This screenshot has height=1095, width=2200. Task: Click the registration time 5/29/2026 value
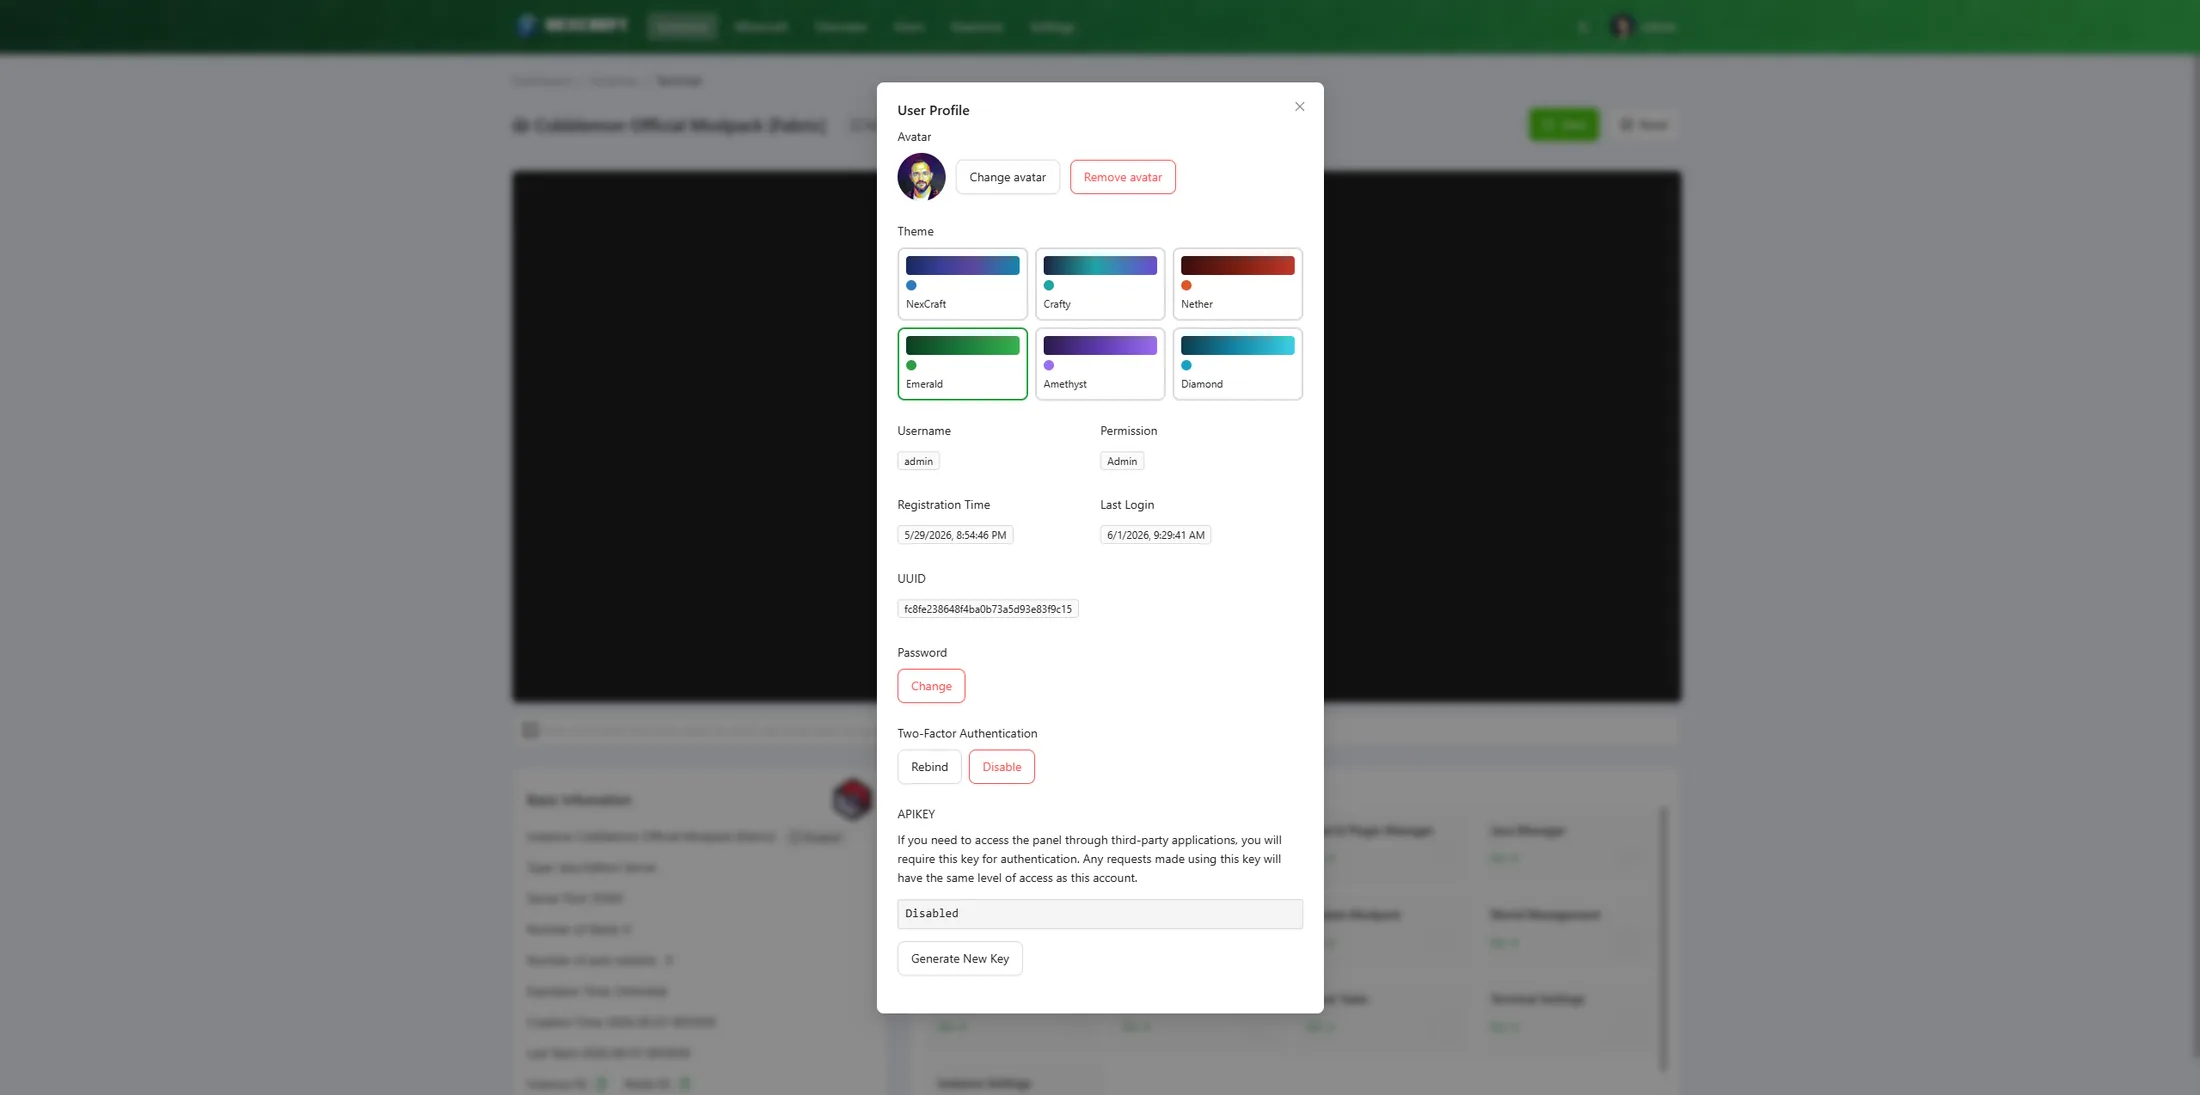click(955, 535)
